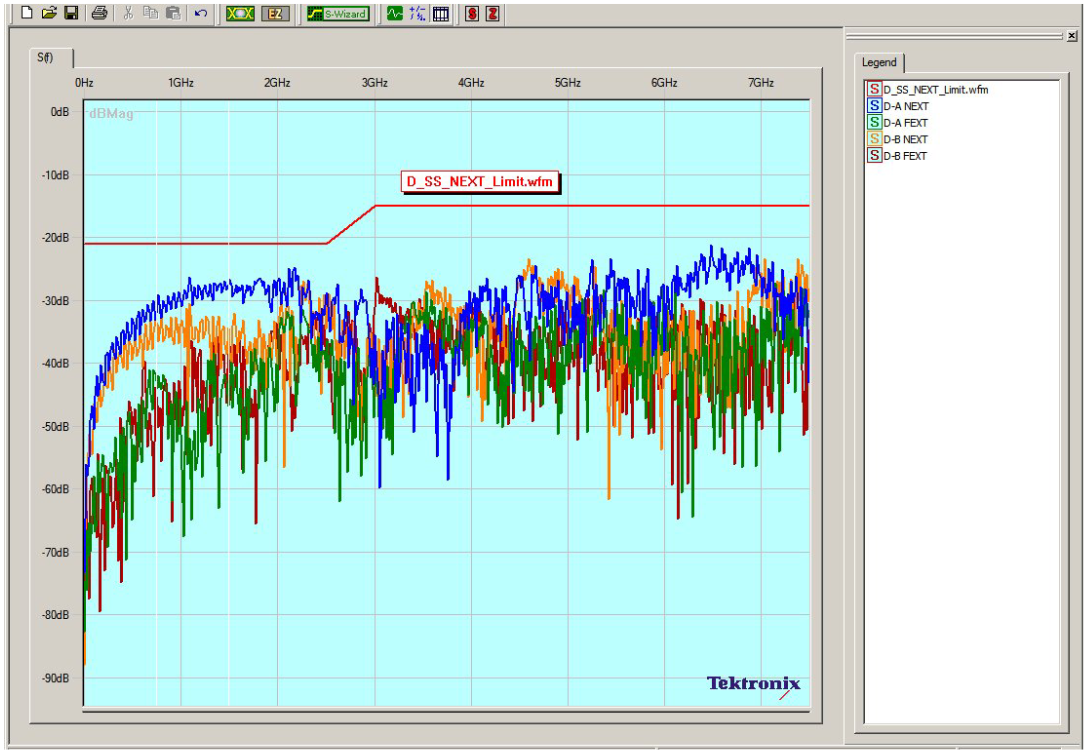Open the table grid view icon

click(441, 13)
